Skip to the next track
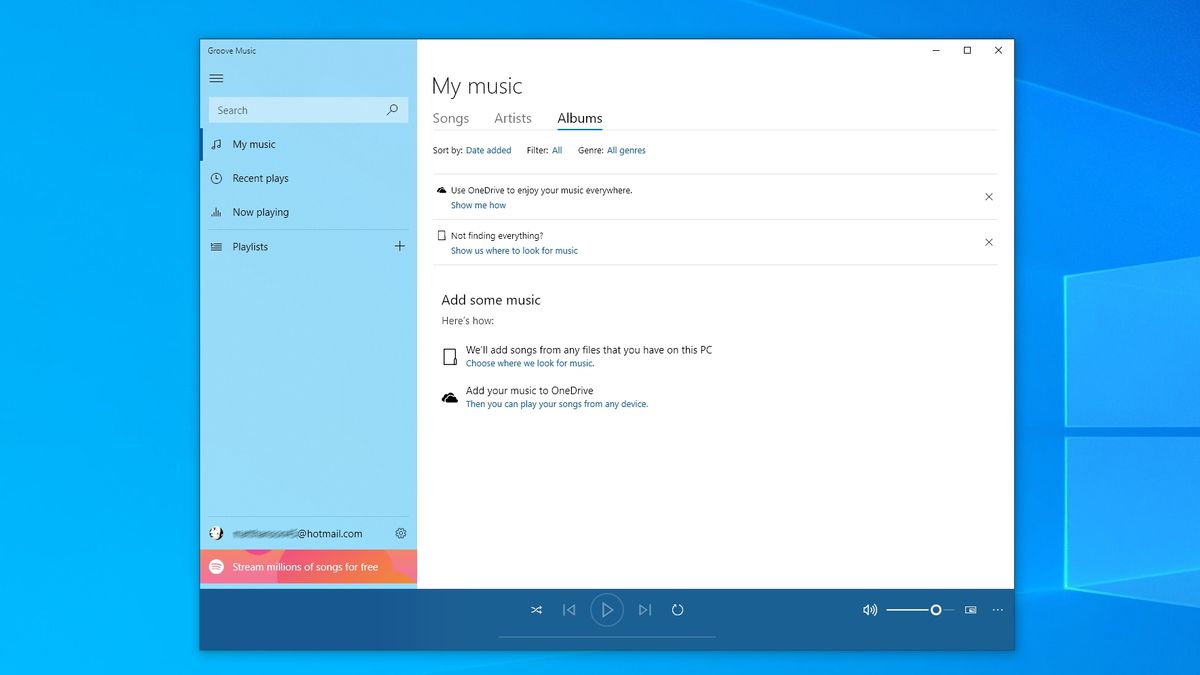 (x=645, y=609)
